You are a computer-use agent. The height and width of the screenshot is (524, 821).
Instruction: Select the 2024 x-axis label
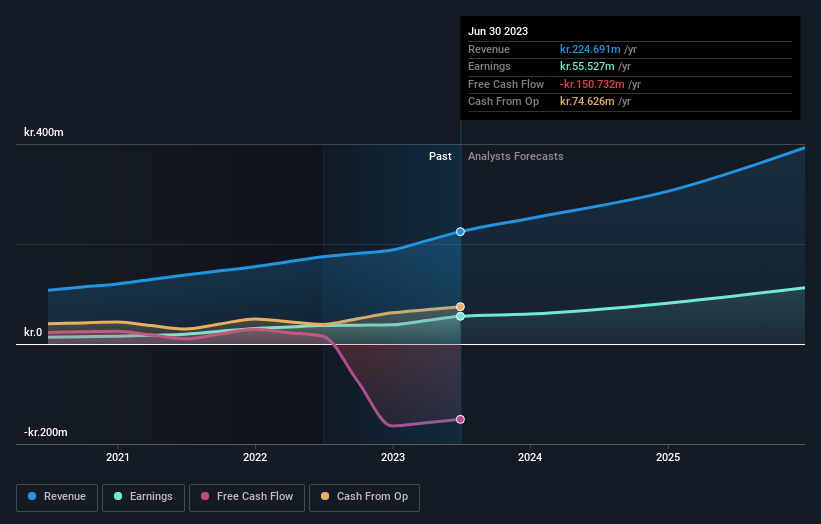tap(530, 457)
